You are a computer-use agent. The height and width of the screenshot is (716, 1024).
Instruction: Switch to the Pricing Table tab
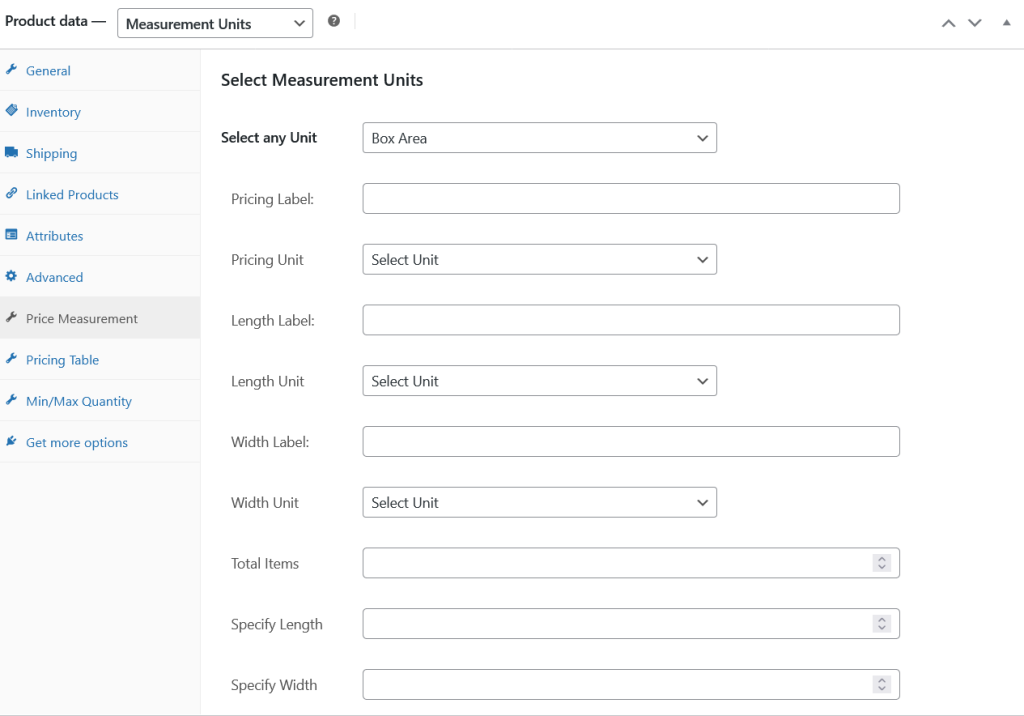tap(62, 360)
